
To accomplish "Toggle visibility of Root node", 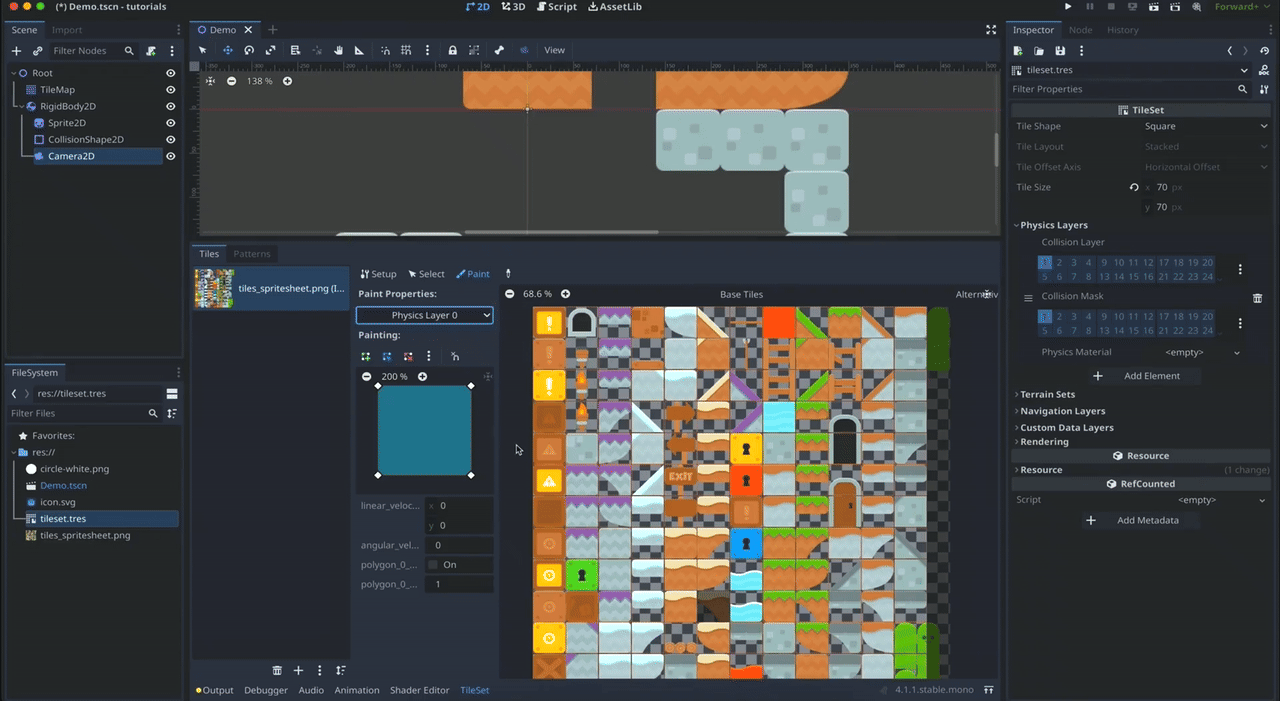I will pyautogui.click(x=171, y=73).
